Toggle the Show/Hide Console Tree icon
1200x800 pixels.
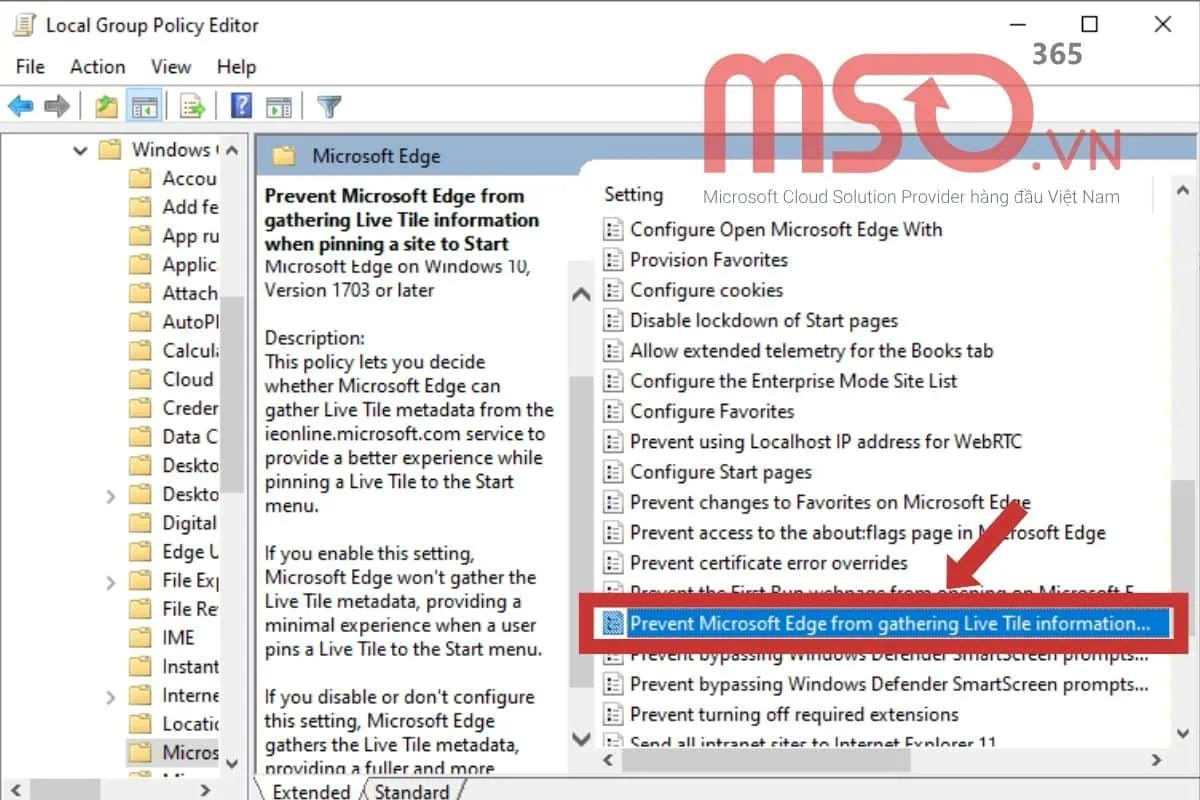pyautogui.click(x=142, y=104)
